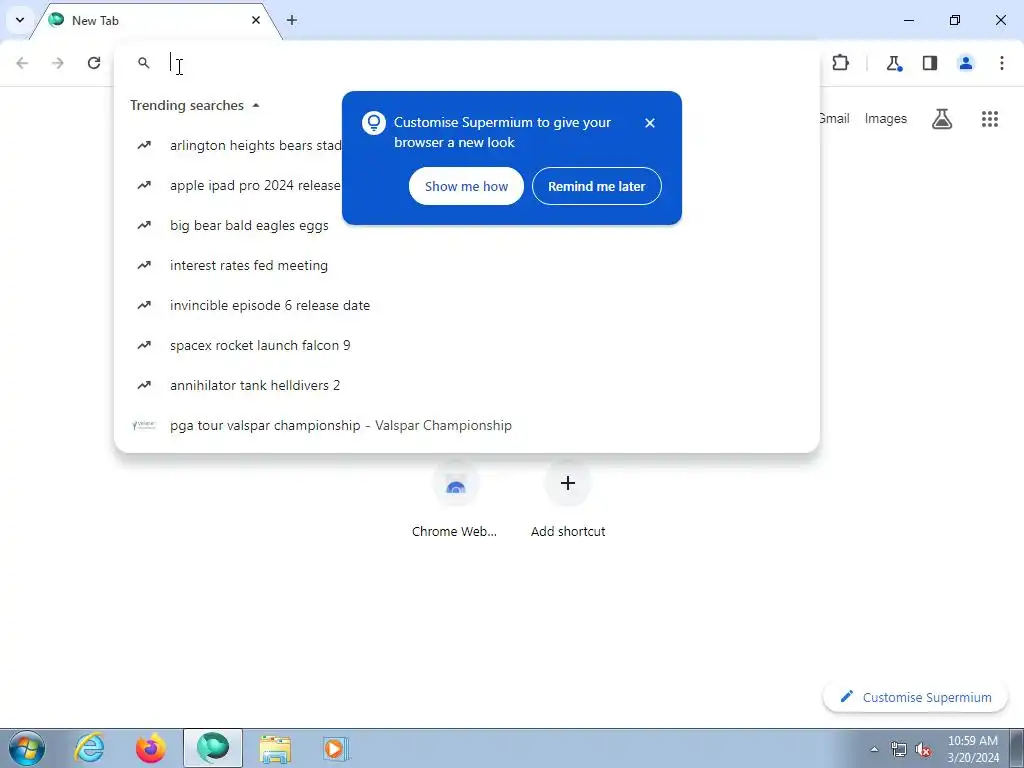
Task: Click the Customise Supermium button
Action: [x=916, y=697]
